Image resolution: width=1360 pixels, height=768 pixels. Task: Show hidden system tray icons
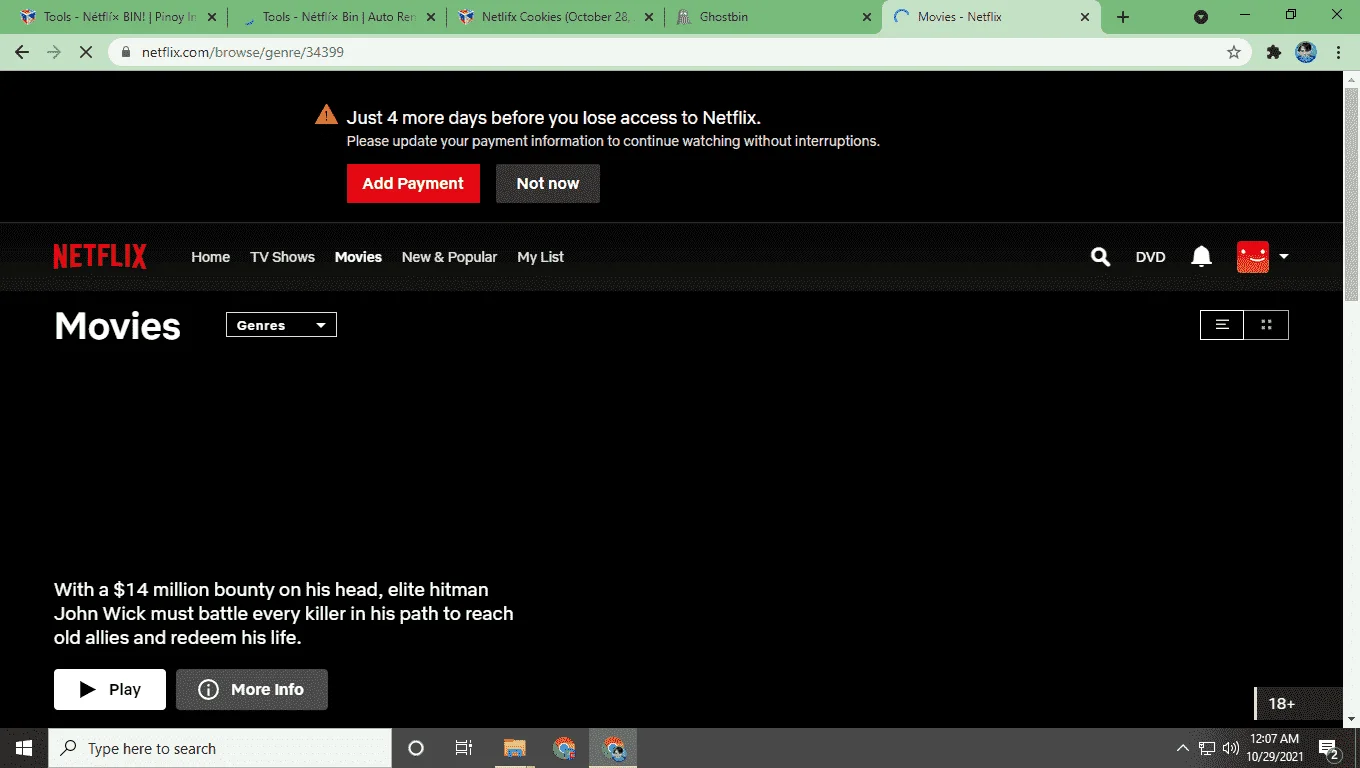[1183, 748]
